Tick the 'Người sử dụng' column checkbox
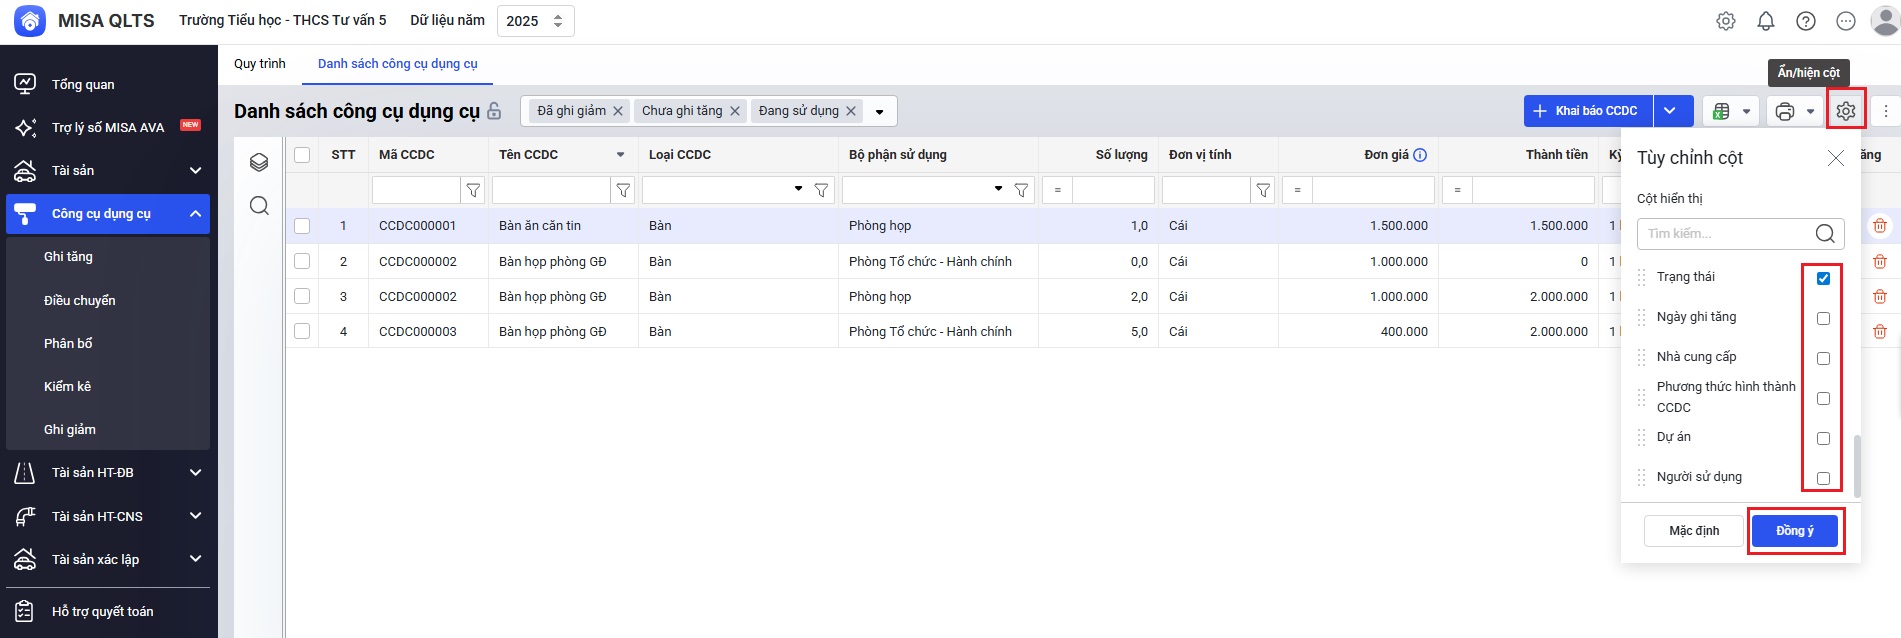The height and width of the screenshot is (638, 1901). pyautogui.click(x=1823, y=478)
